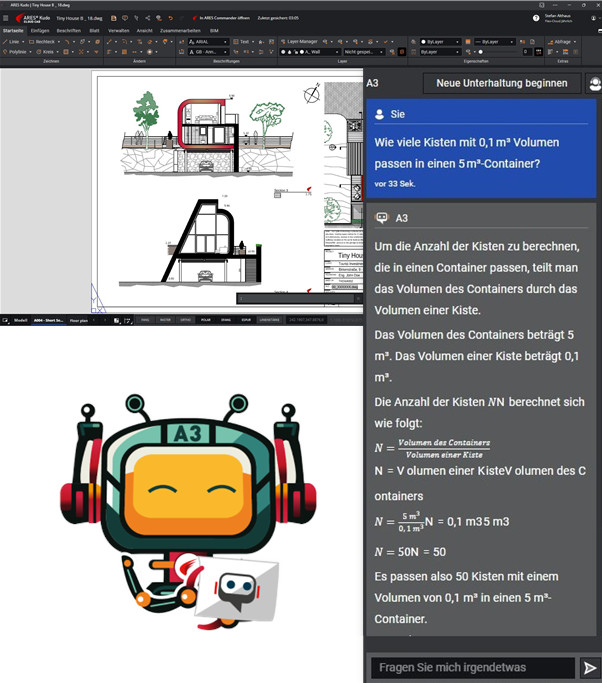Click the Abfrage measurement tool
This screenshot has height=683, width=602.
tap(560, 42)
